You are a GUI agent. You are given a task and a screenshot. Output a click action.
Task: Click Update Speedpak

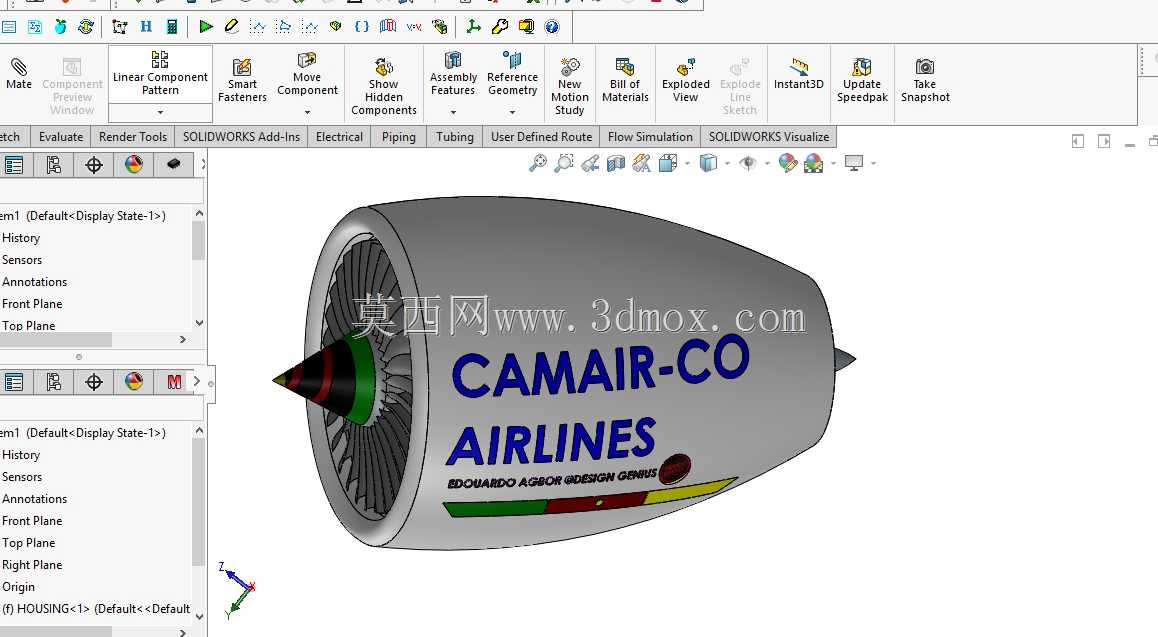[x=862, y=80]
